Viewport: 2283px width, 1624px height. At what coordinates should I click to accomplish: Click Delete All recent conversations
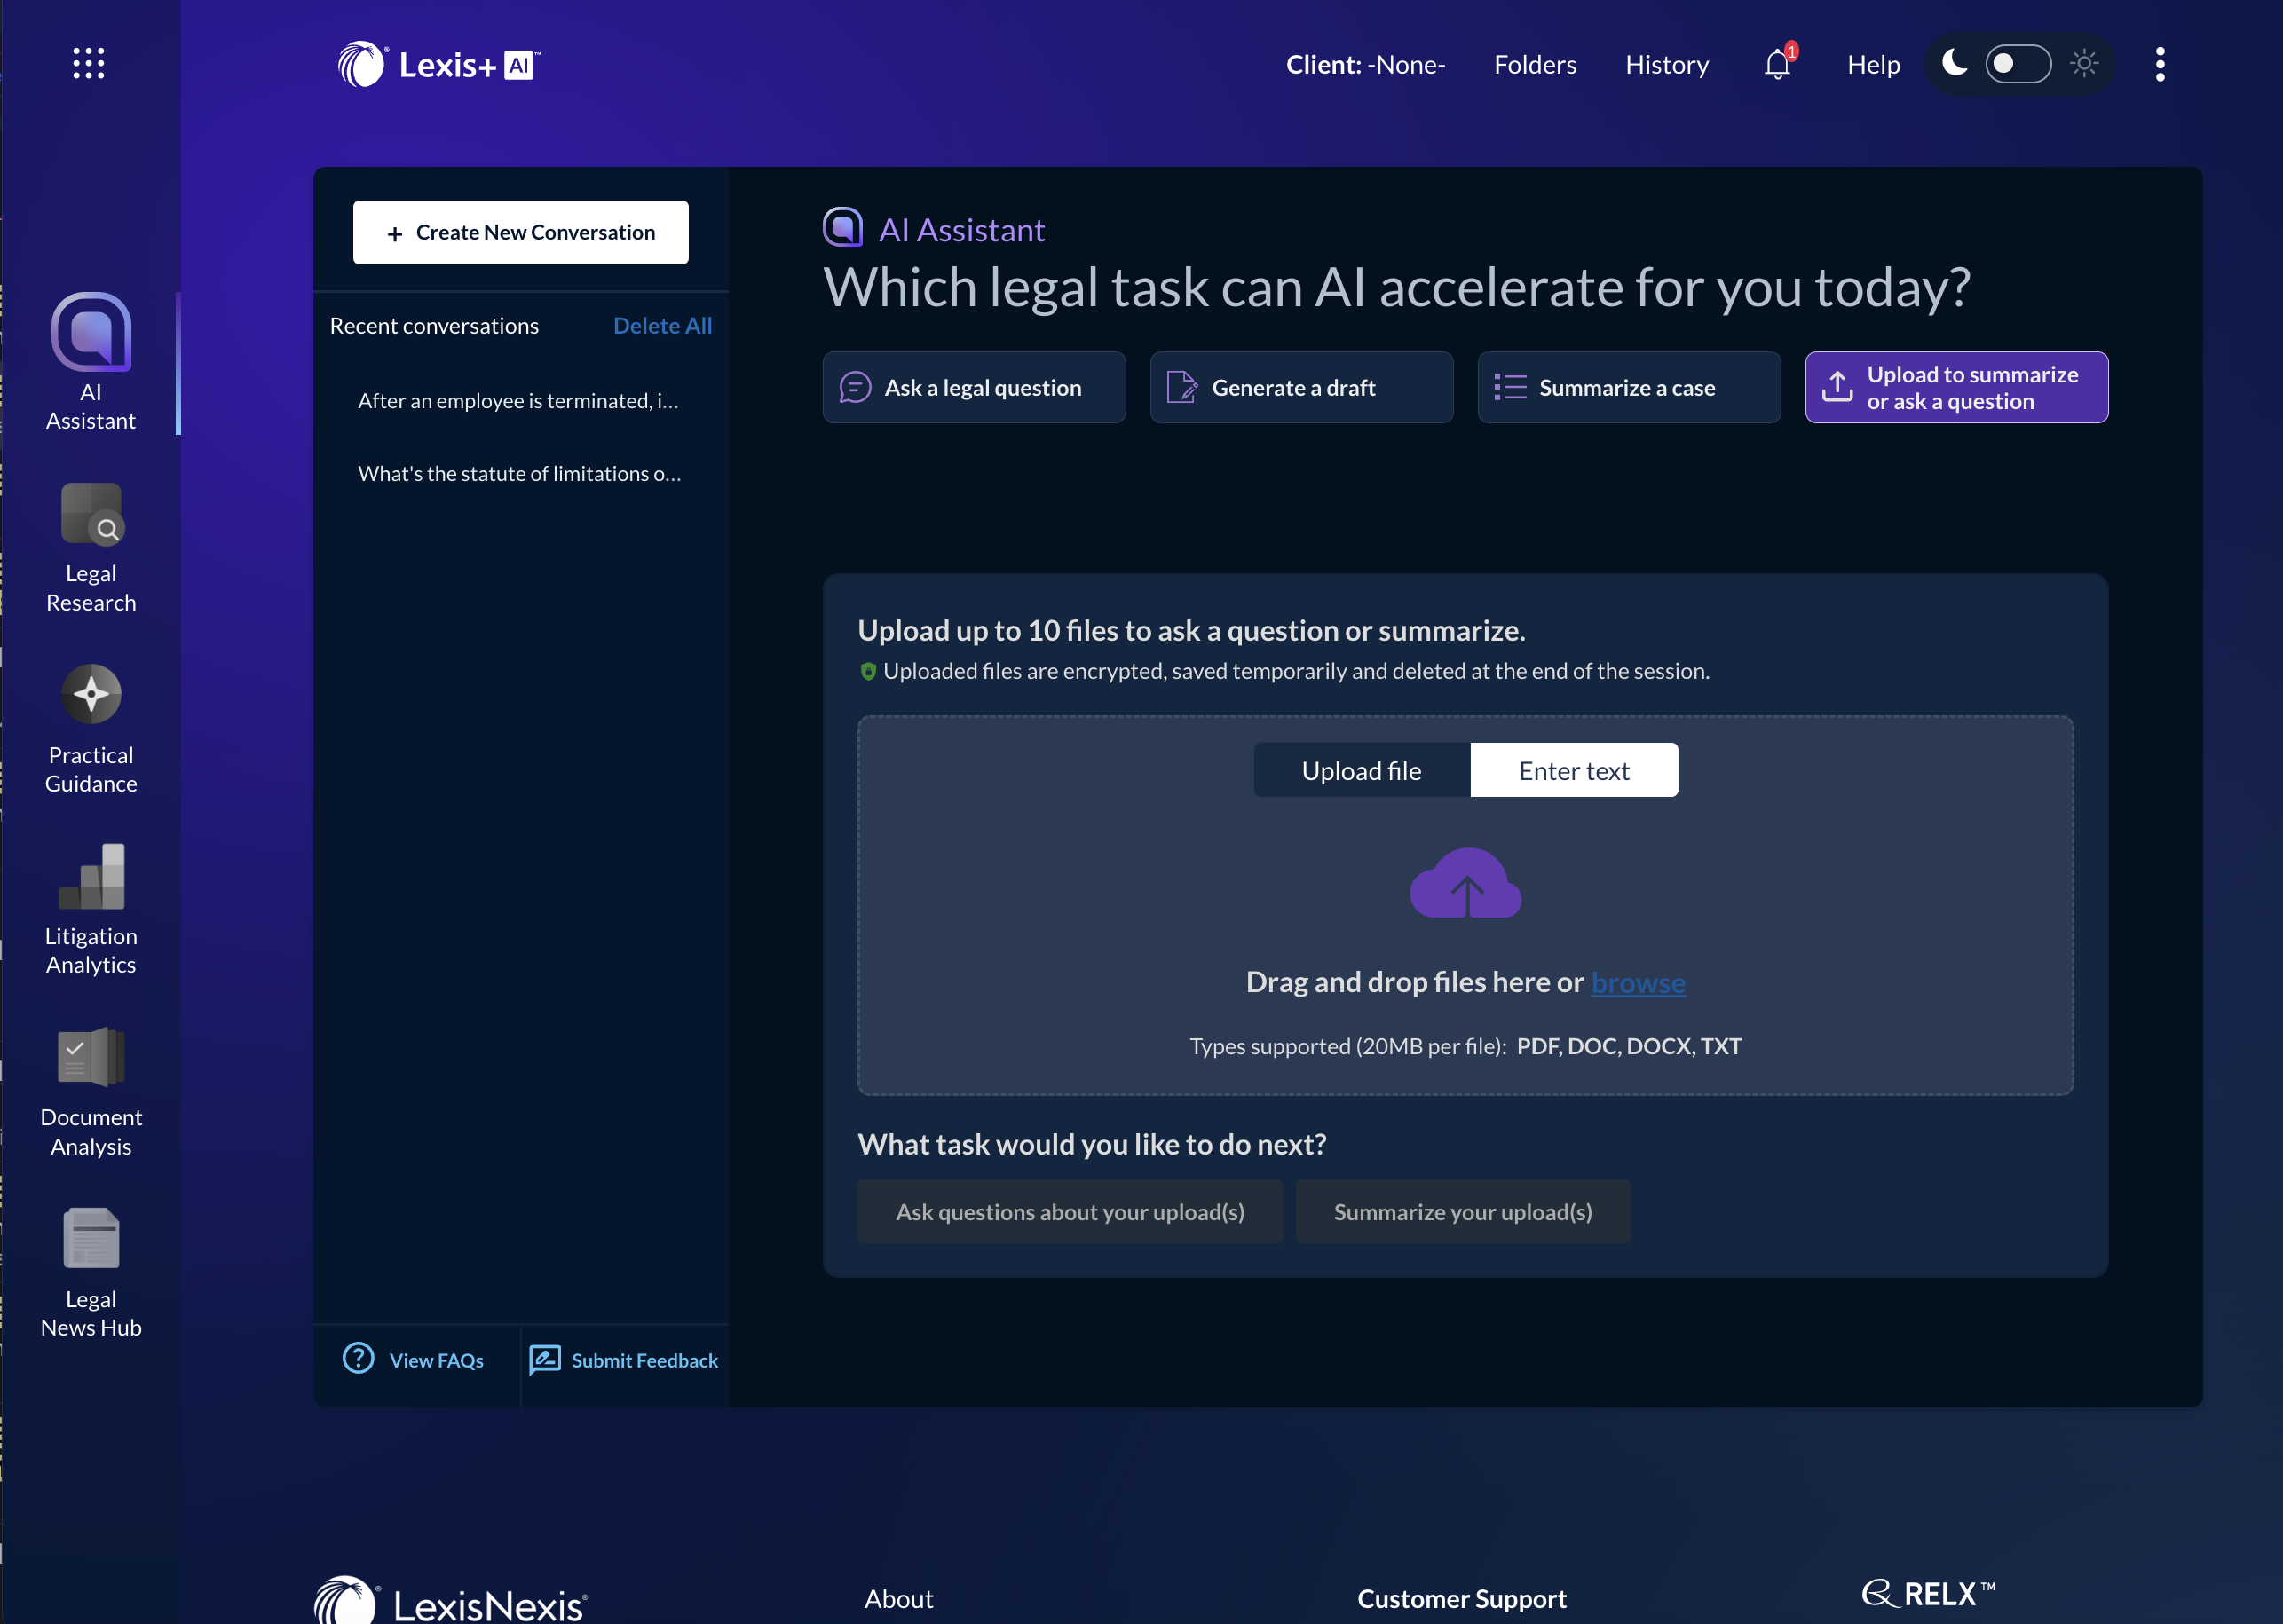(662, 326)
